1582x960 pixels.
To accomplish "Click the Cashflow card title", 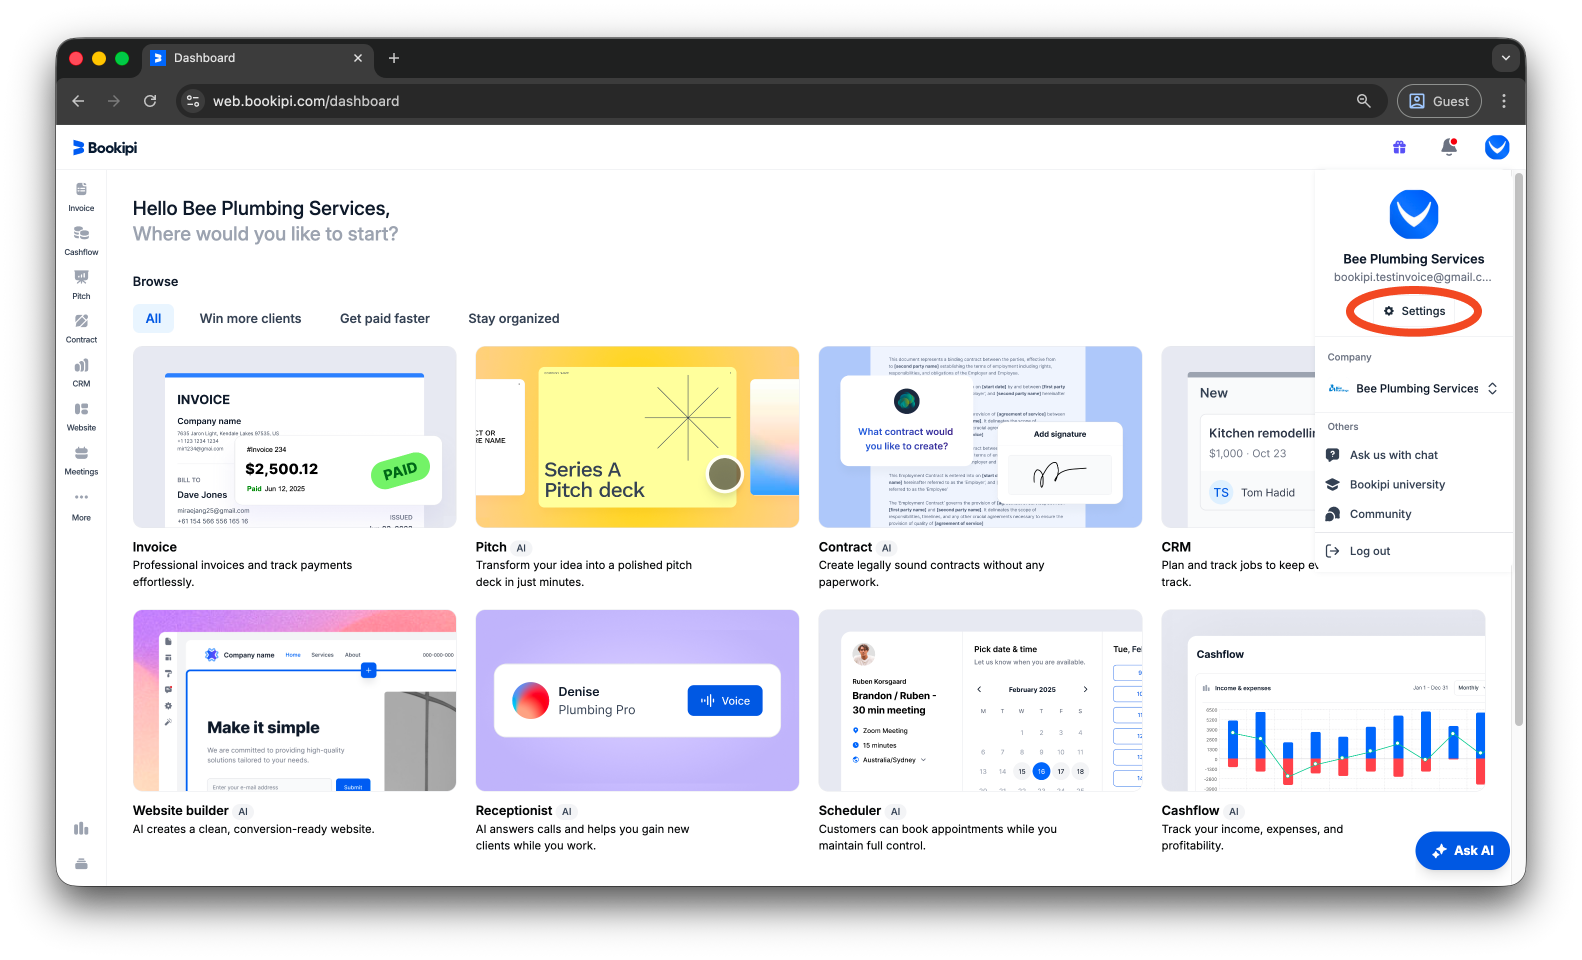I will (1190, 811).
